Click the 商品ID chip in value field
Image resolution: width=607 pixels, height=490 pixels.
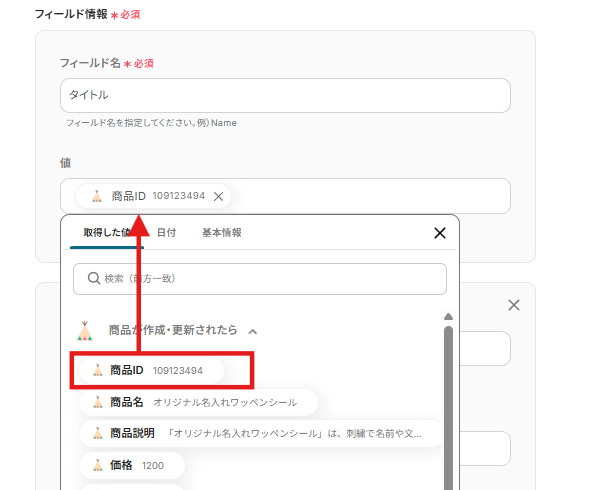pos(153,196)
